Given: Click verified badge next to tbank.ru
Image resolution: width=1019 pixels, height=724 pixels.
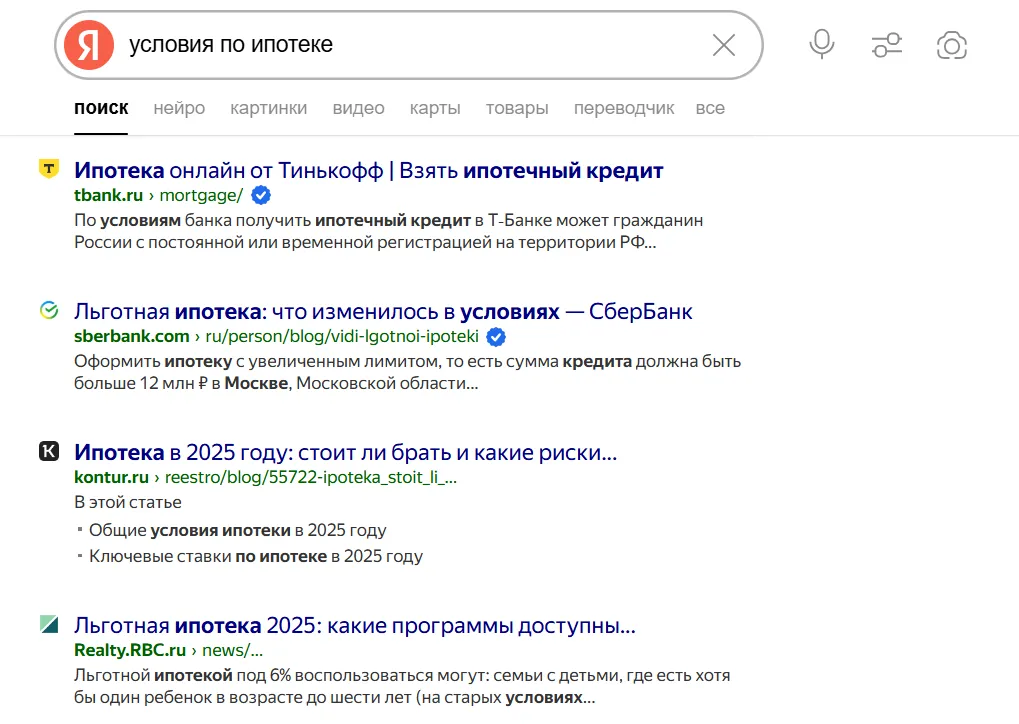Looking at the screenshot, I should click(261, 195).
